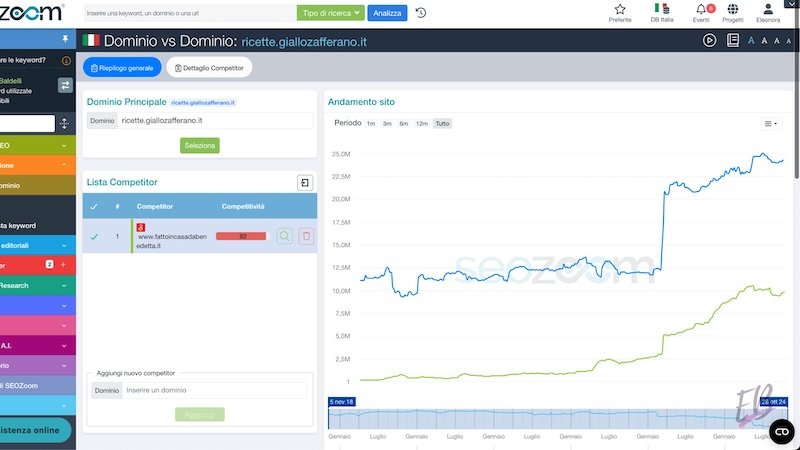Open Eleonora user profile icon
Image resolution: width=800 pixels, height=450 pixels.
[x=768, y=13]
